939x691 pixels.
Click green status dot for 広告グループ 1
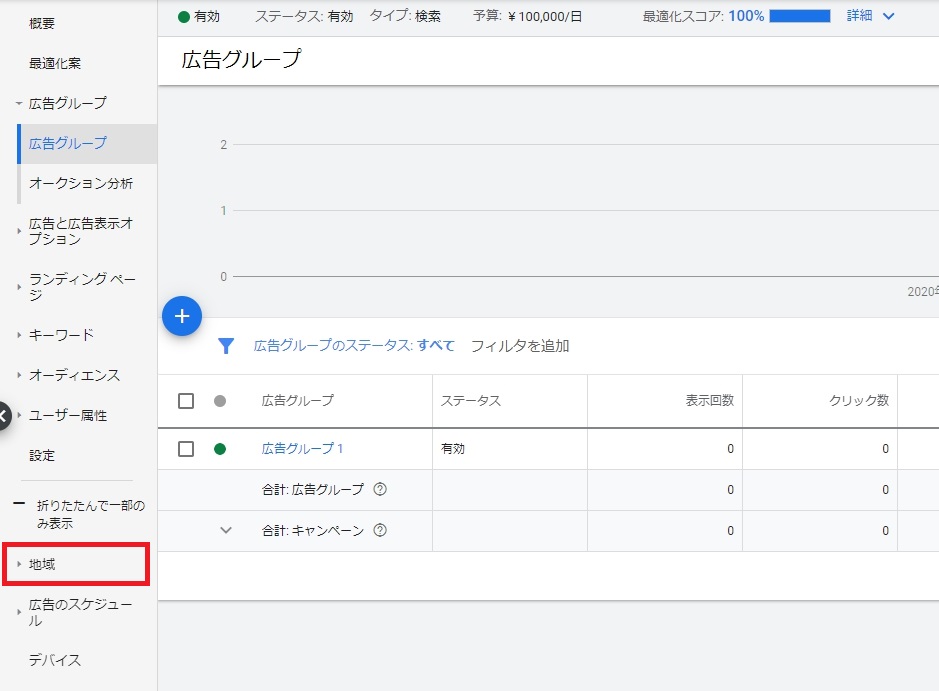pyautogui.click(x=220, y=449)
